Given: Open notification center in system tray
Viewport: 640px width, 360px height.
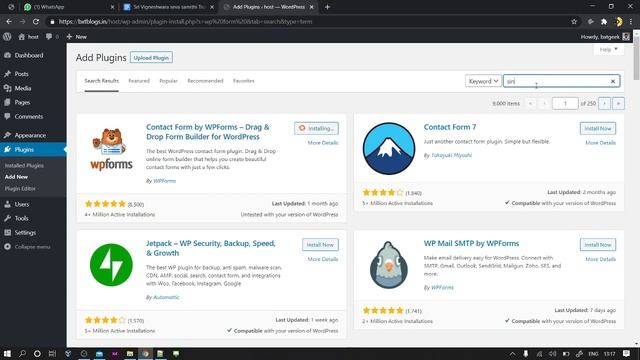Looking at the screenshot, I should [627, 353].
